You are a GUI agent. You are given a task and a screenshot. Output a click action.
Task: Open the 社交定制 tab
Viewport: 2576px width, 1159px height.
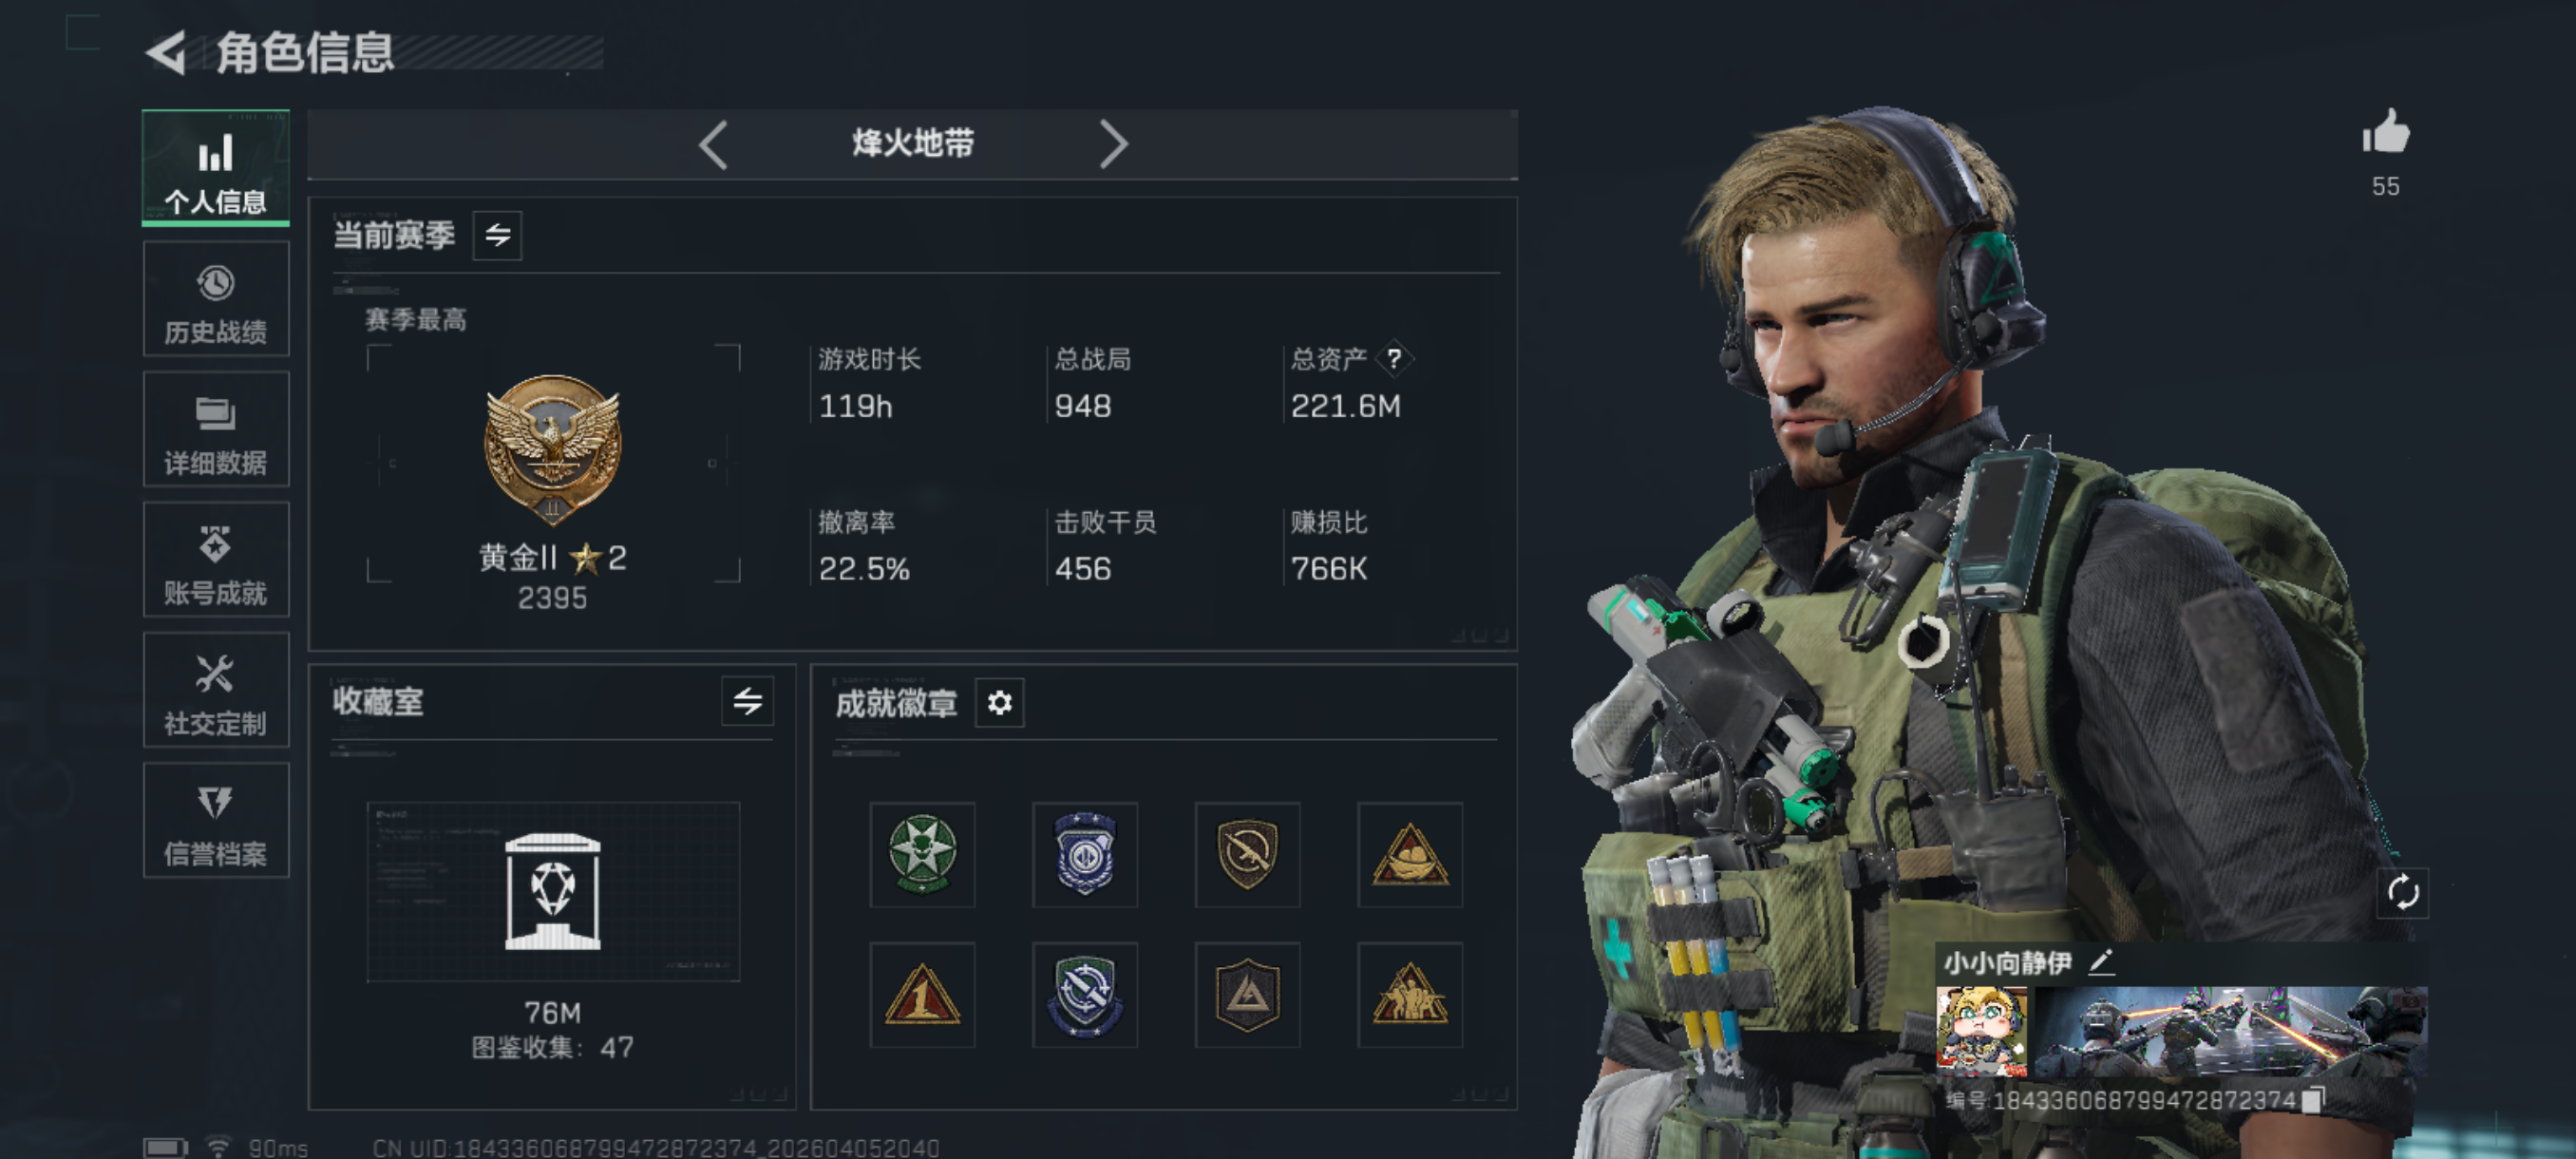[x=216, y=690]
